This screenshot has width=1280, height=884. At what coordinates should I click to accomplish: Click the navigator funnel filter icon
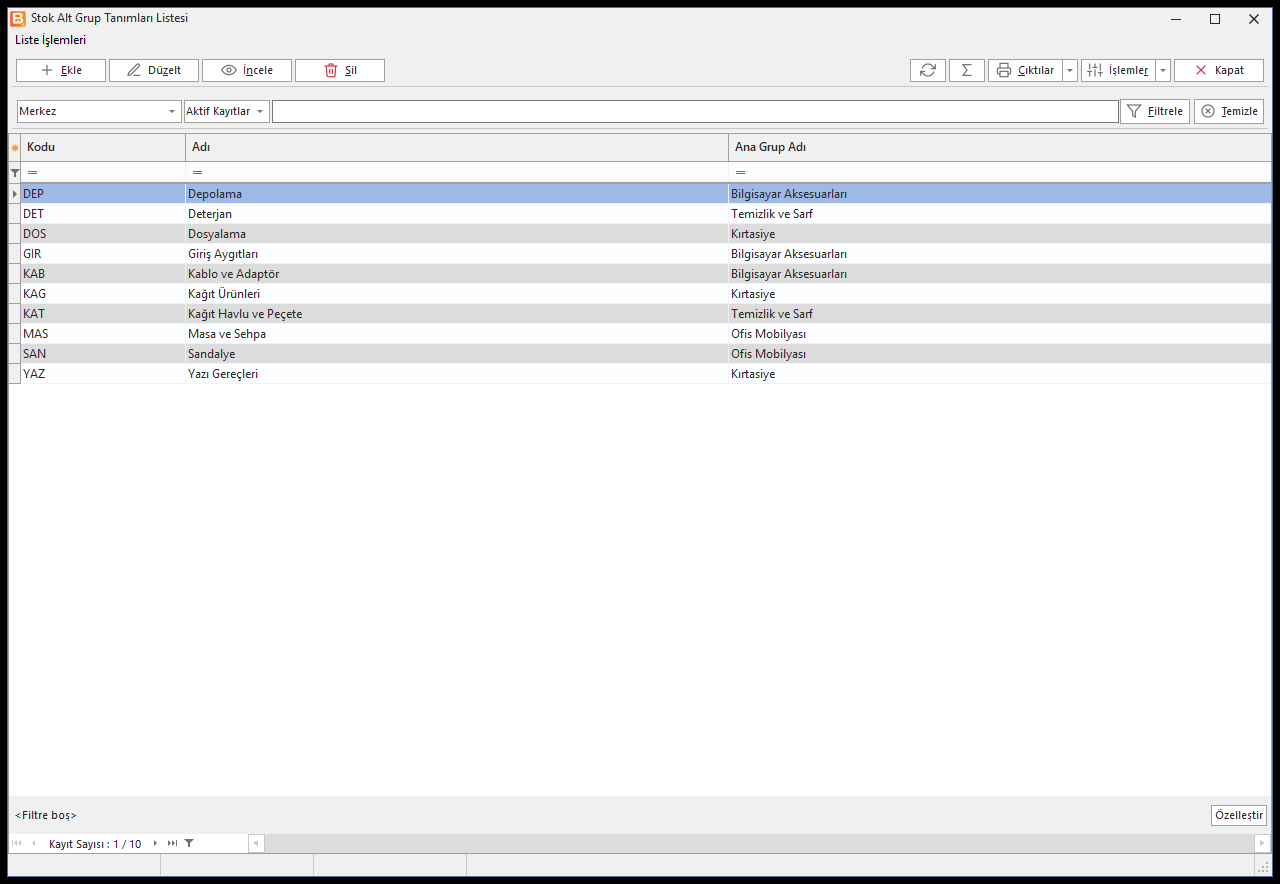(x=189, y=843)
